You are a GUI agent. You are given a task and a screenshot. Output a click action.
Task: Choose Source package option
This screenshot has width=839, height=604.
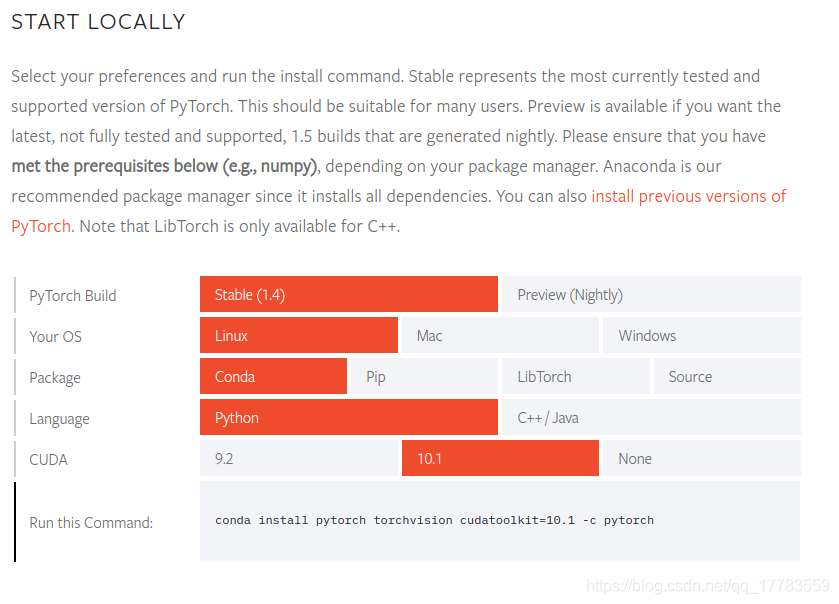[727, 376]
